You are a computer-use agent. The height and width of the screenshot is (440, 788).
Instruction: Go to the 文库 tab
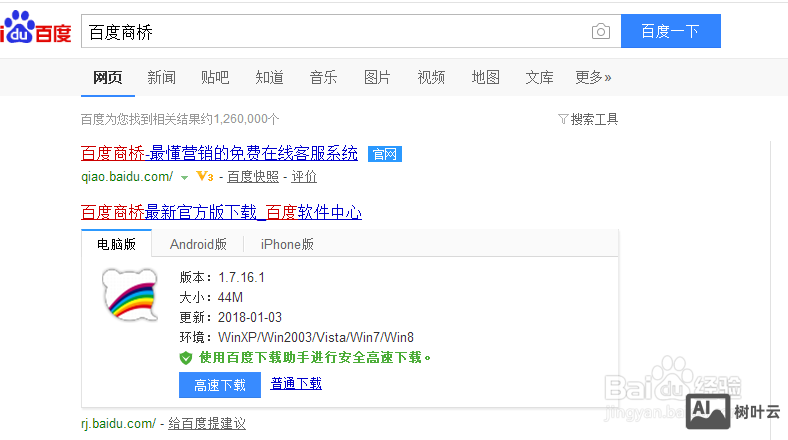[539, 77]
